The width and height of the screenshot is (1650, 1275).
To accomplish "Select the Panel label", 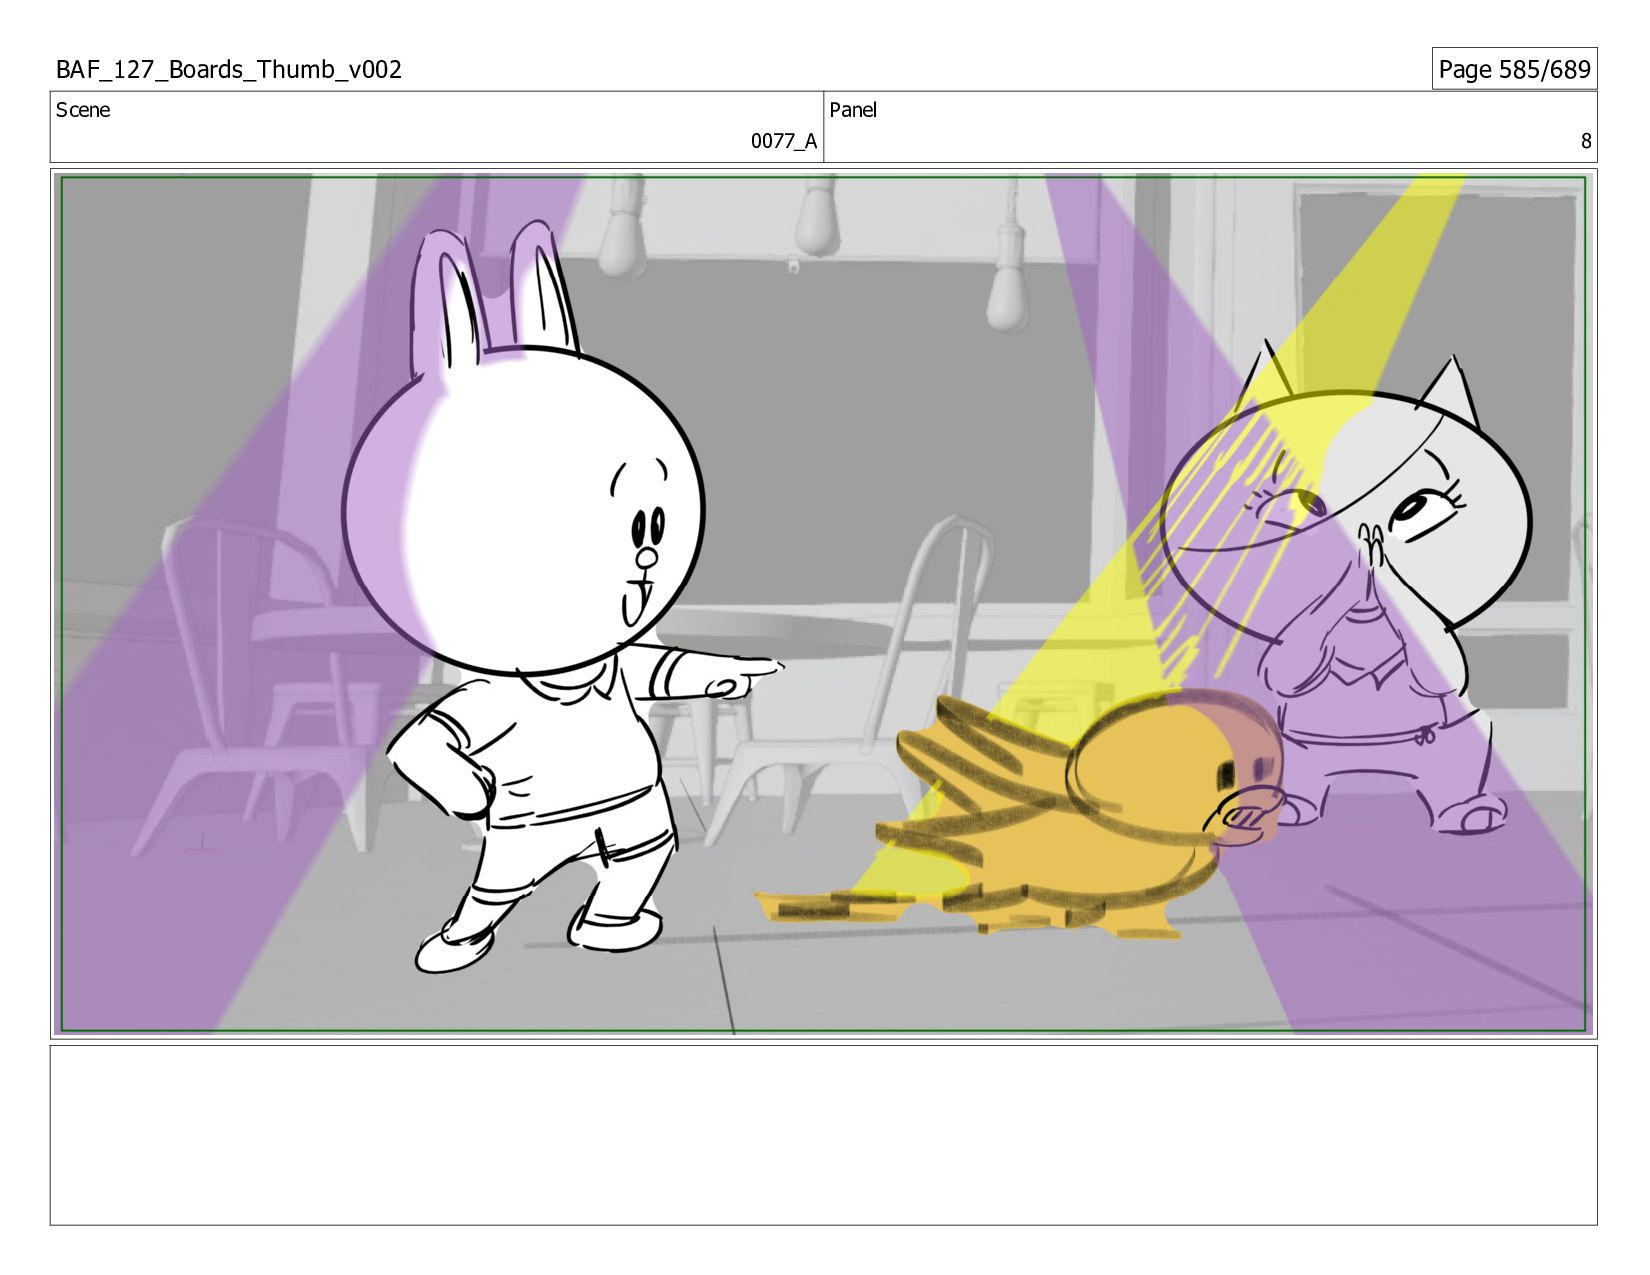I will point(853,110).
